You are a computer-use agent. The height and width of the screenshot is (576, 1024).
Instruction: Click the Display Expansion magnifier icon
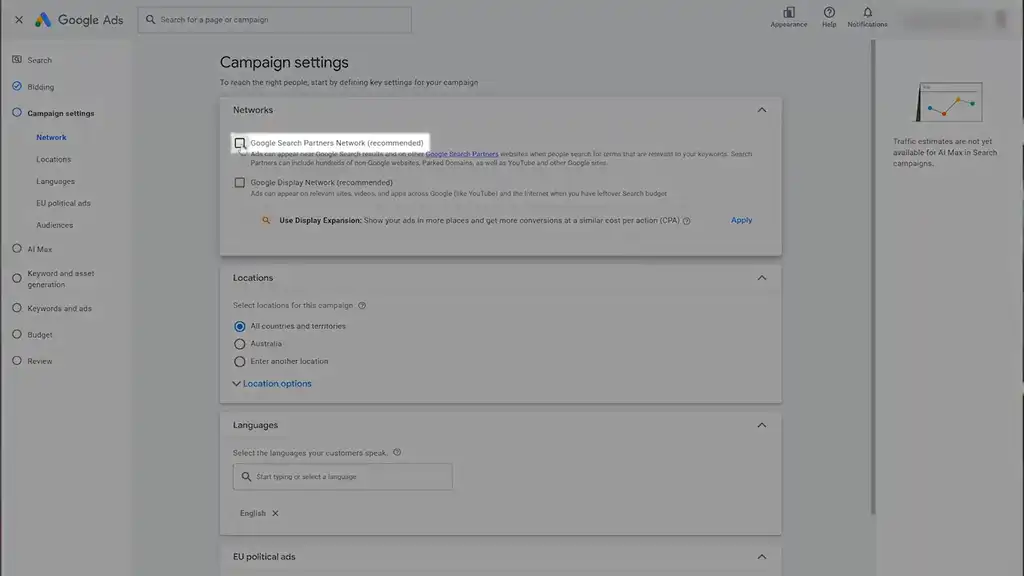pyautogui.click(x=266, y=220)
